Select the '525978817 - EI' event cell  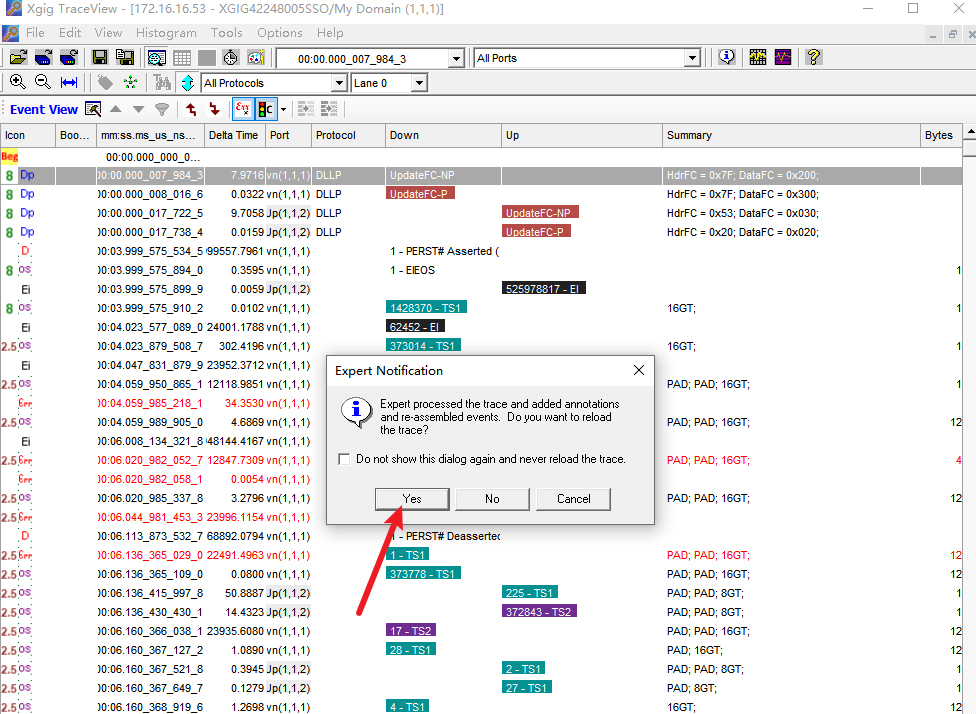(543, 289)
